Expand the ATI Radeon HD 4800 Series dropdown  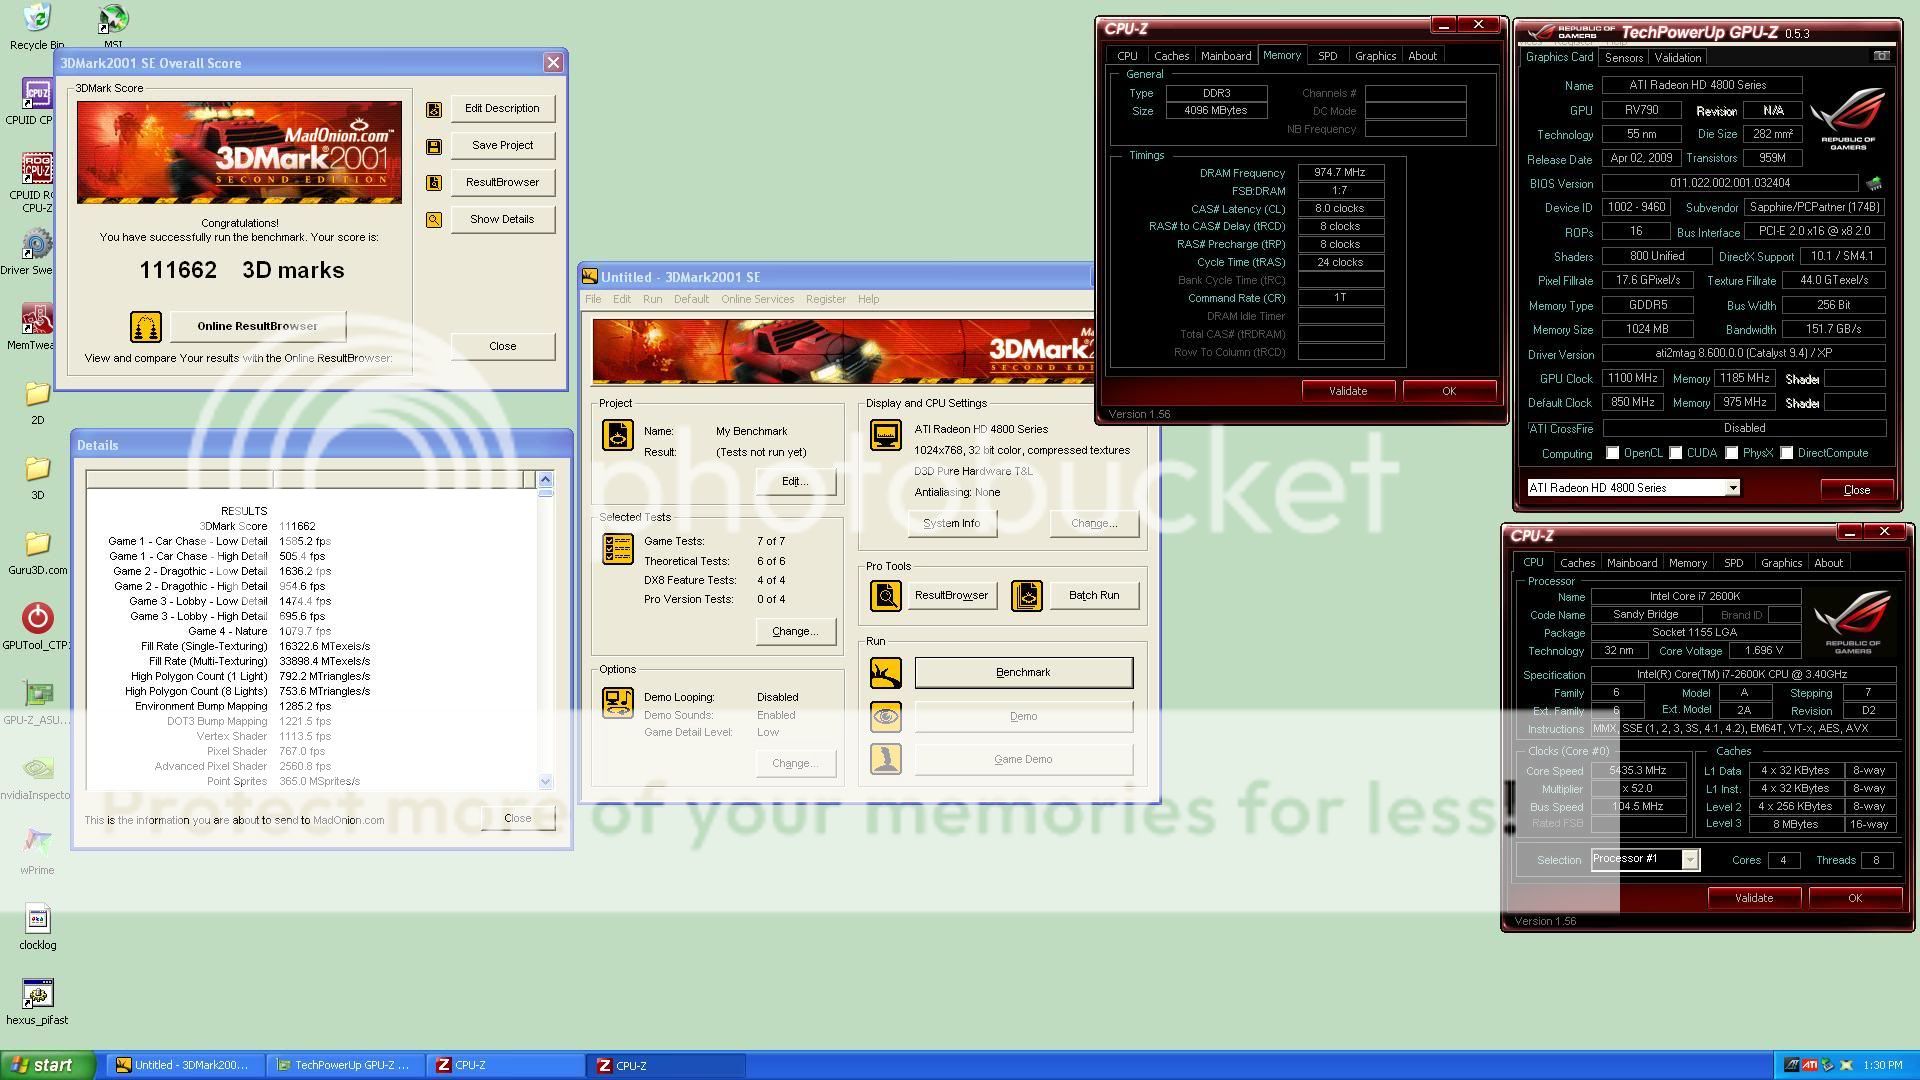1733,488
